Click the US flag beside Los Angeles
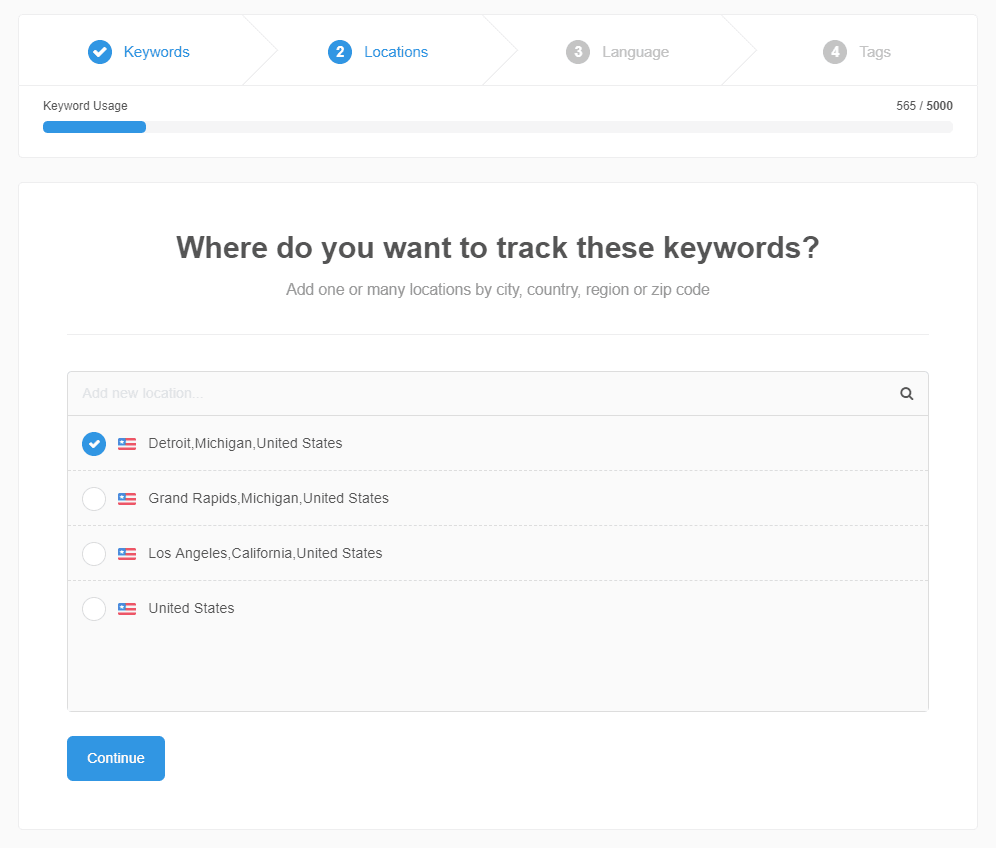The width and height of the screenshot is (996, 848). coord(126,553)
